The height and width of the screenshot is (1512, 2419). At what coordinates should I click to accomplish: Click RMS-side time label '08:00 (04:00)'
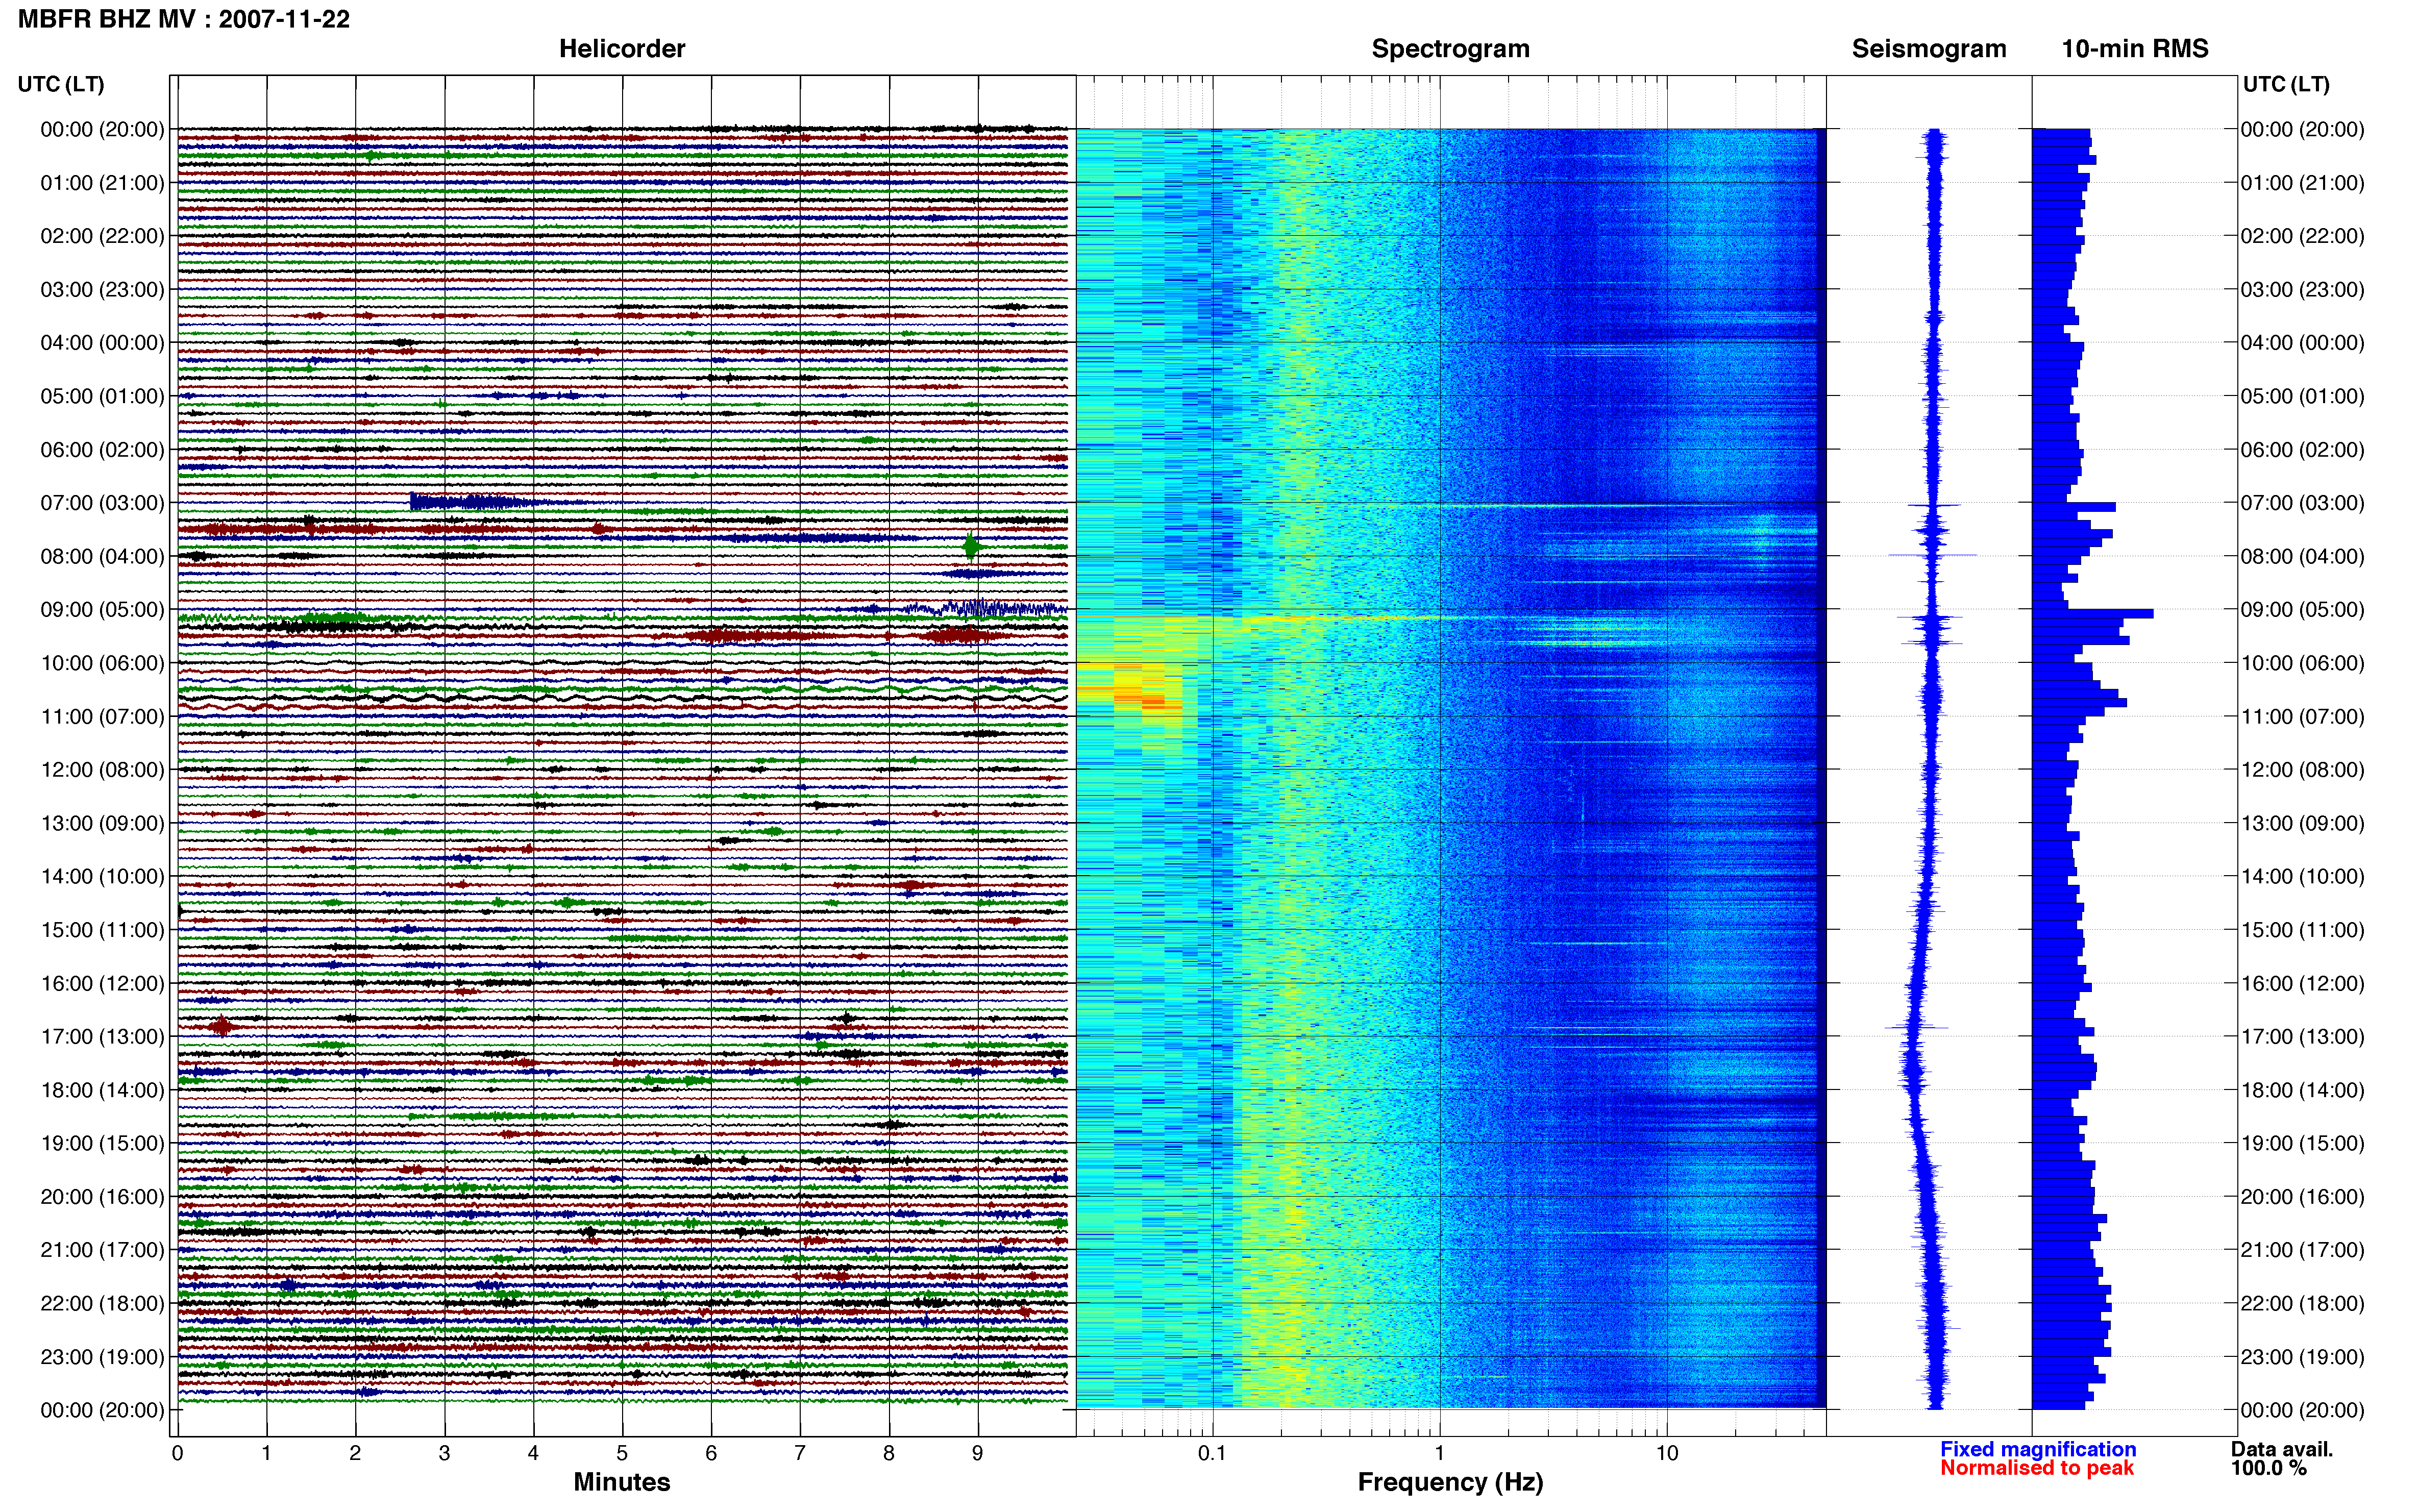(2303, 556)
